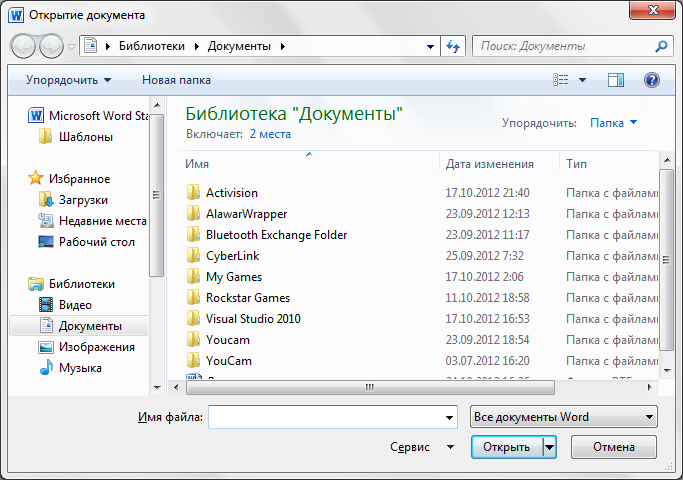Click the navigation pane scroll-up arrow

157,105
